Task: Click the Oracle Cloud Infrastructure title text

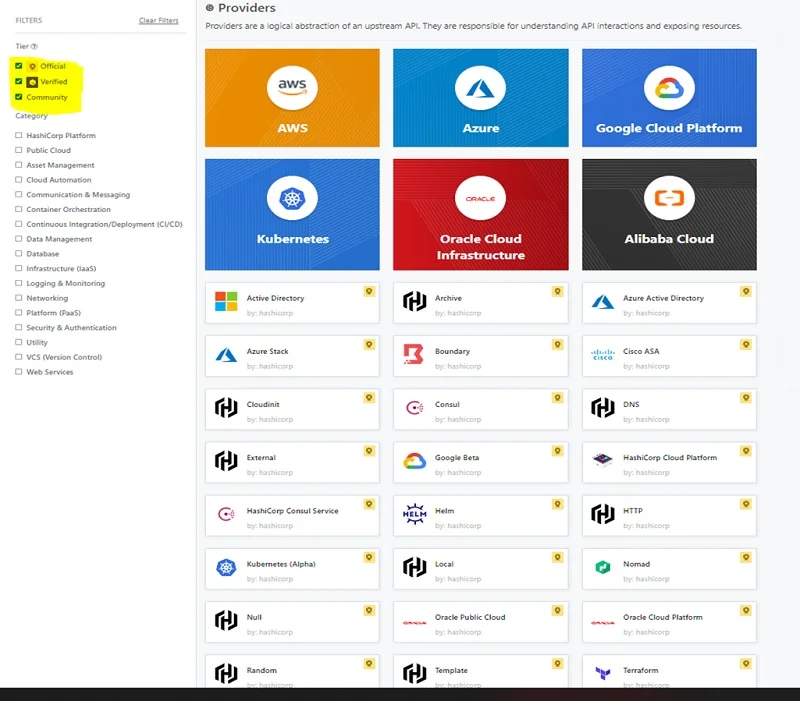Action: click(x=481, y=247)
